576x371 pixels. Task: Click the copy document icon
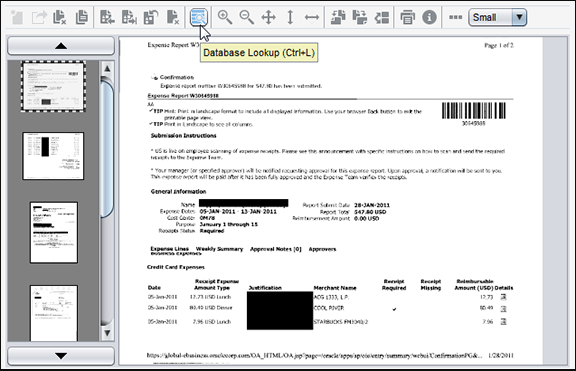click(x=82, y=17)
